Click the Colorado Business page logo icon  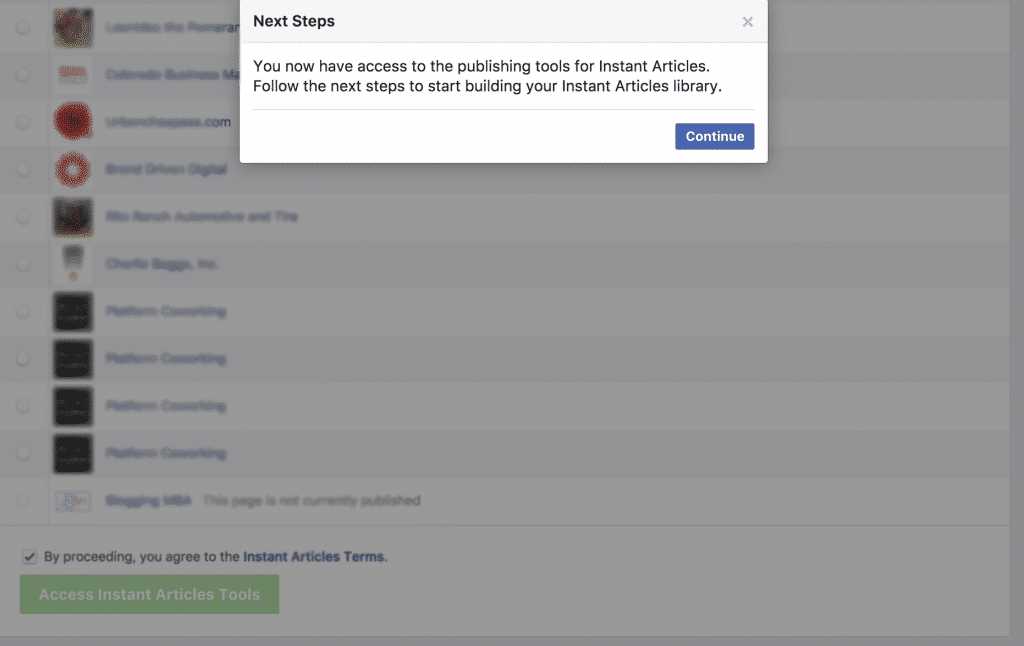[x=73, y=74]
